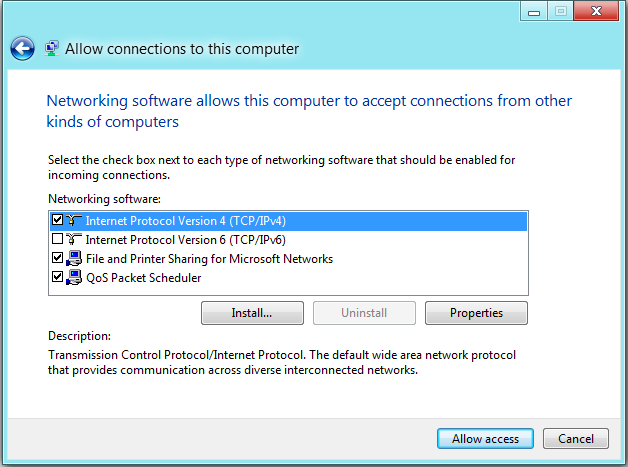Screen dimensions: 628x467
Task: Click the TCP/IPv4 protocol icon
Action: tap(74, 220)
